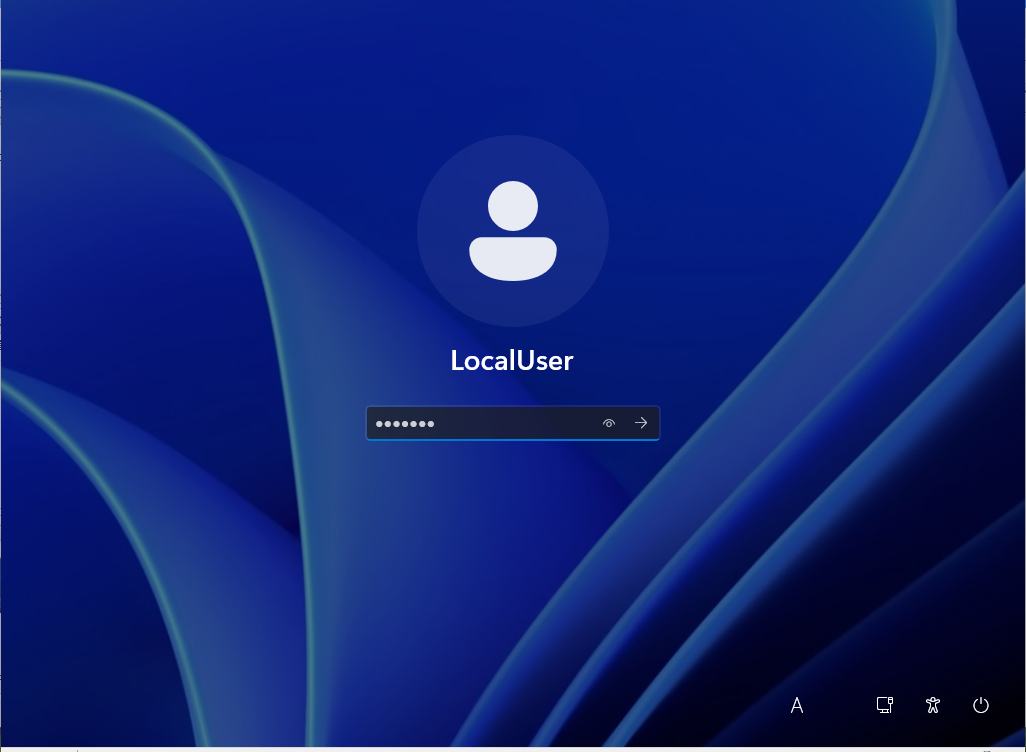The image size is (1026, 752).
Task: Click the masked password dots
Action: (x=404, y=423)
